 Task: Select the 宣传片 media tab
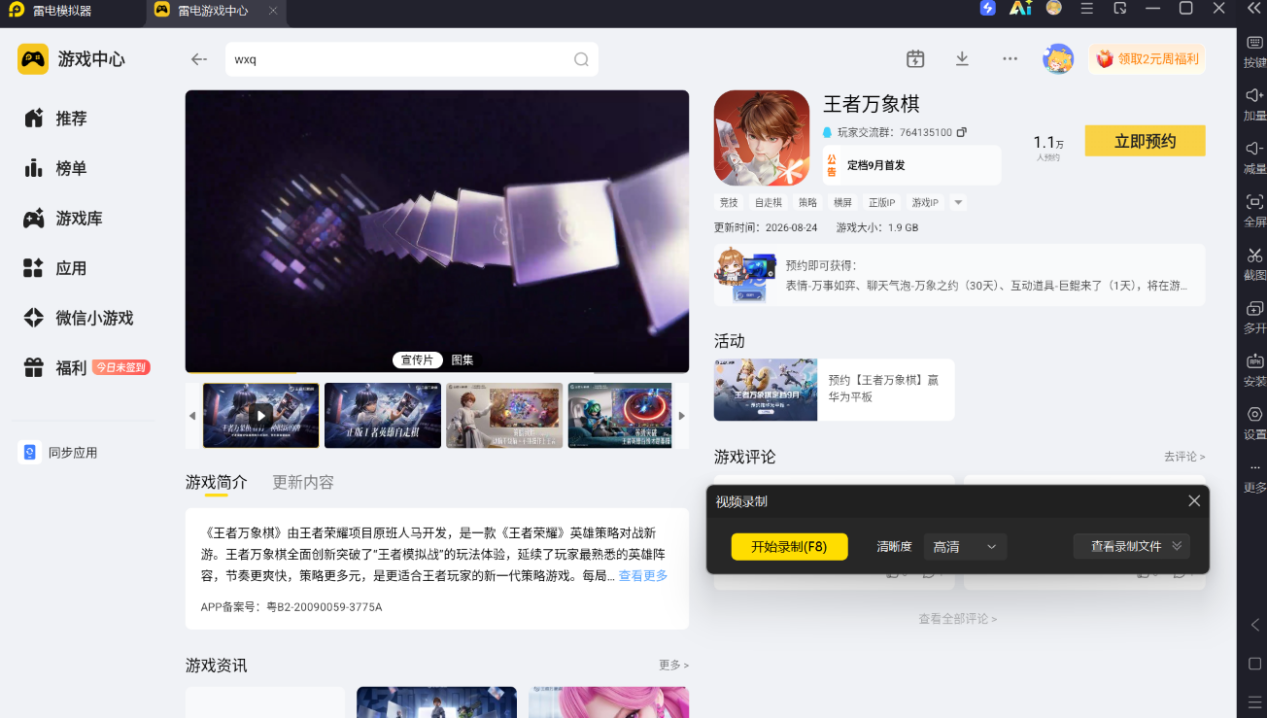click(x=417, y=360)
